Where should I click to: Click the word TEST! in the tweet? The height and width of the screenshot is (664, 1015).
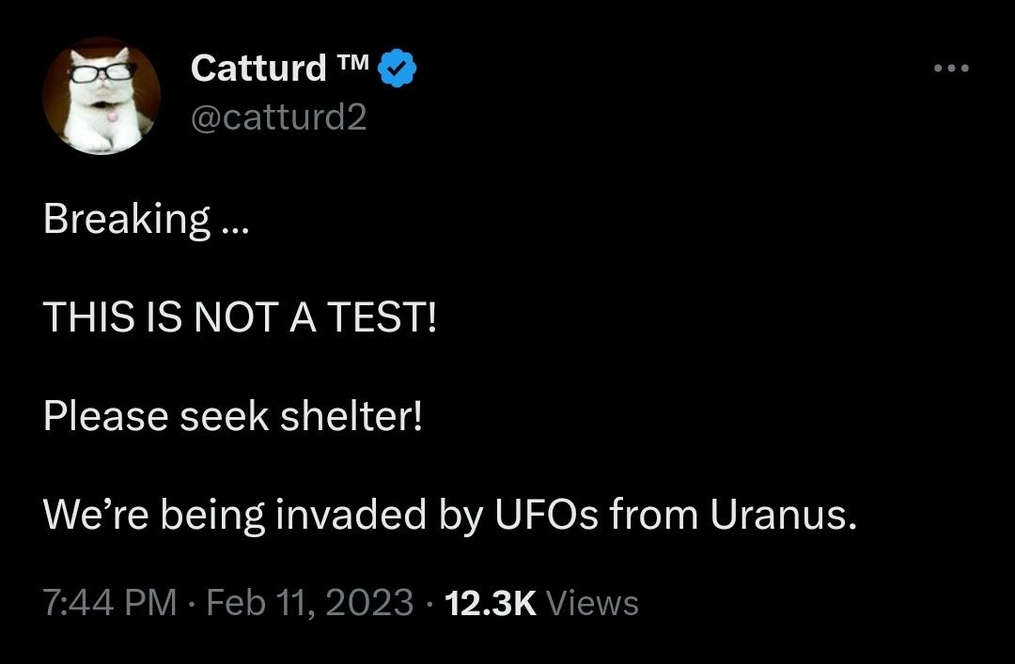382,318
